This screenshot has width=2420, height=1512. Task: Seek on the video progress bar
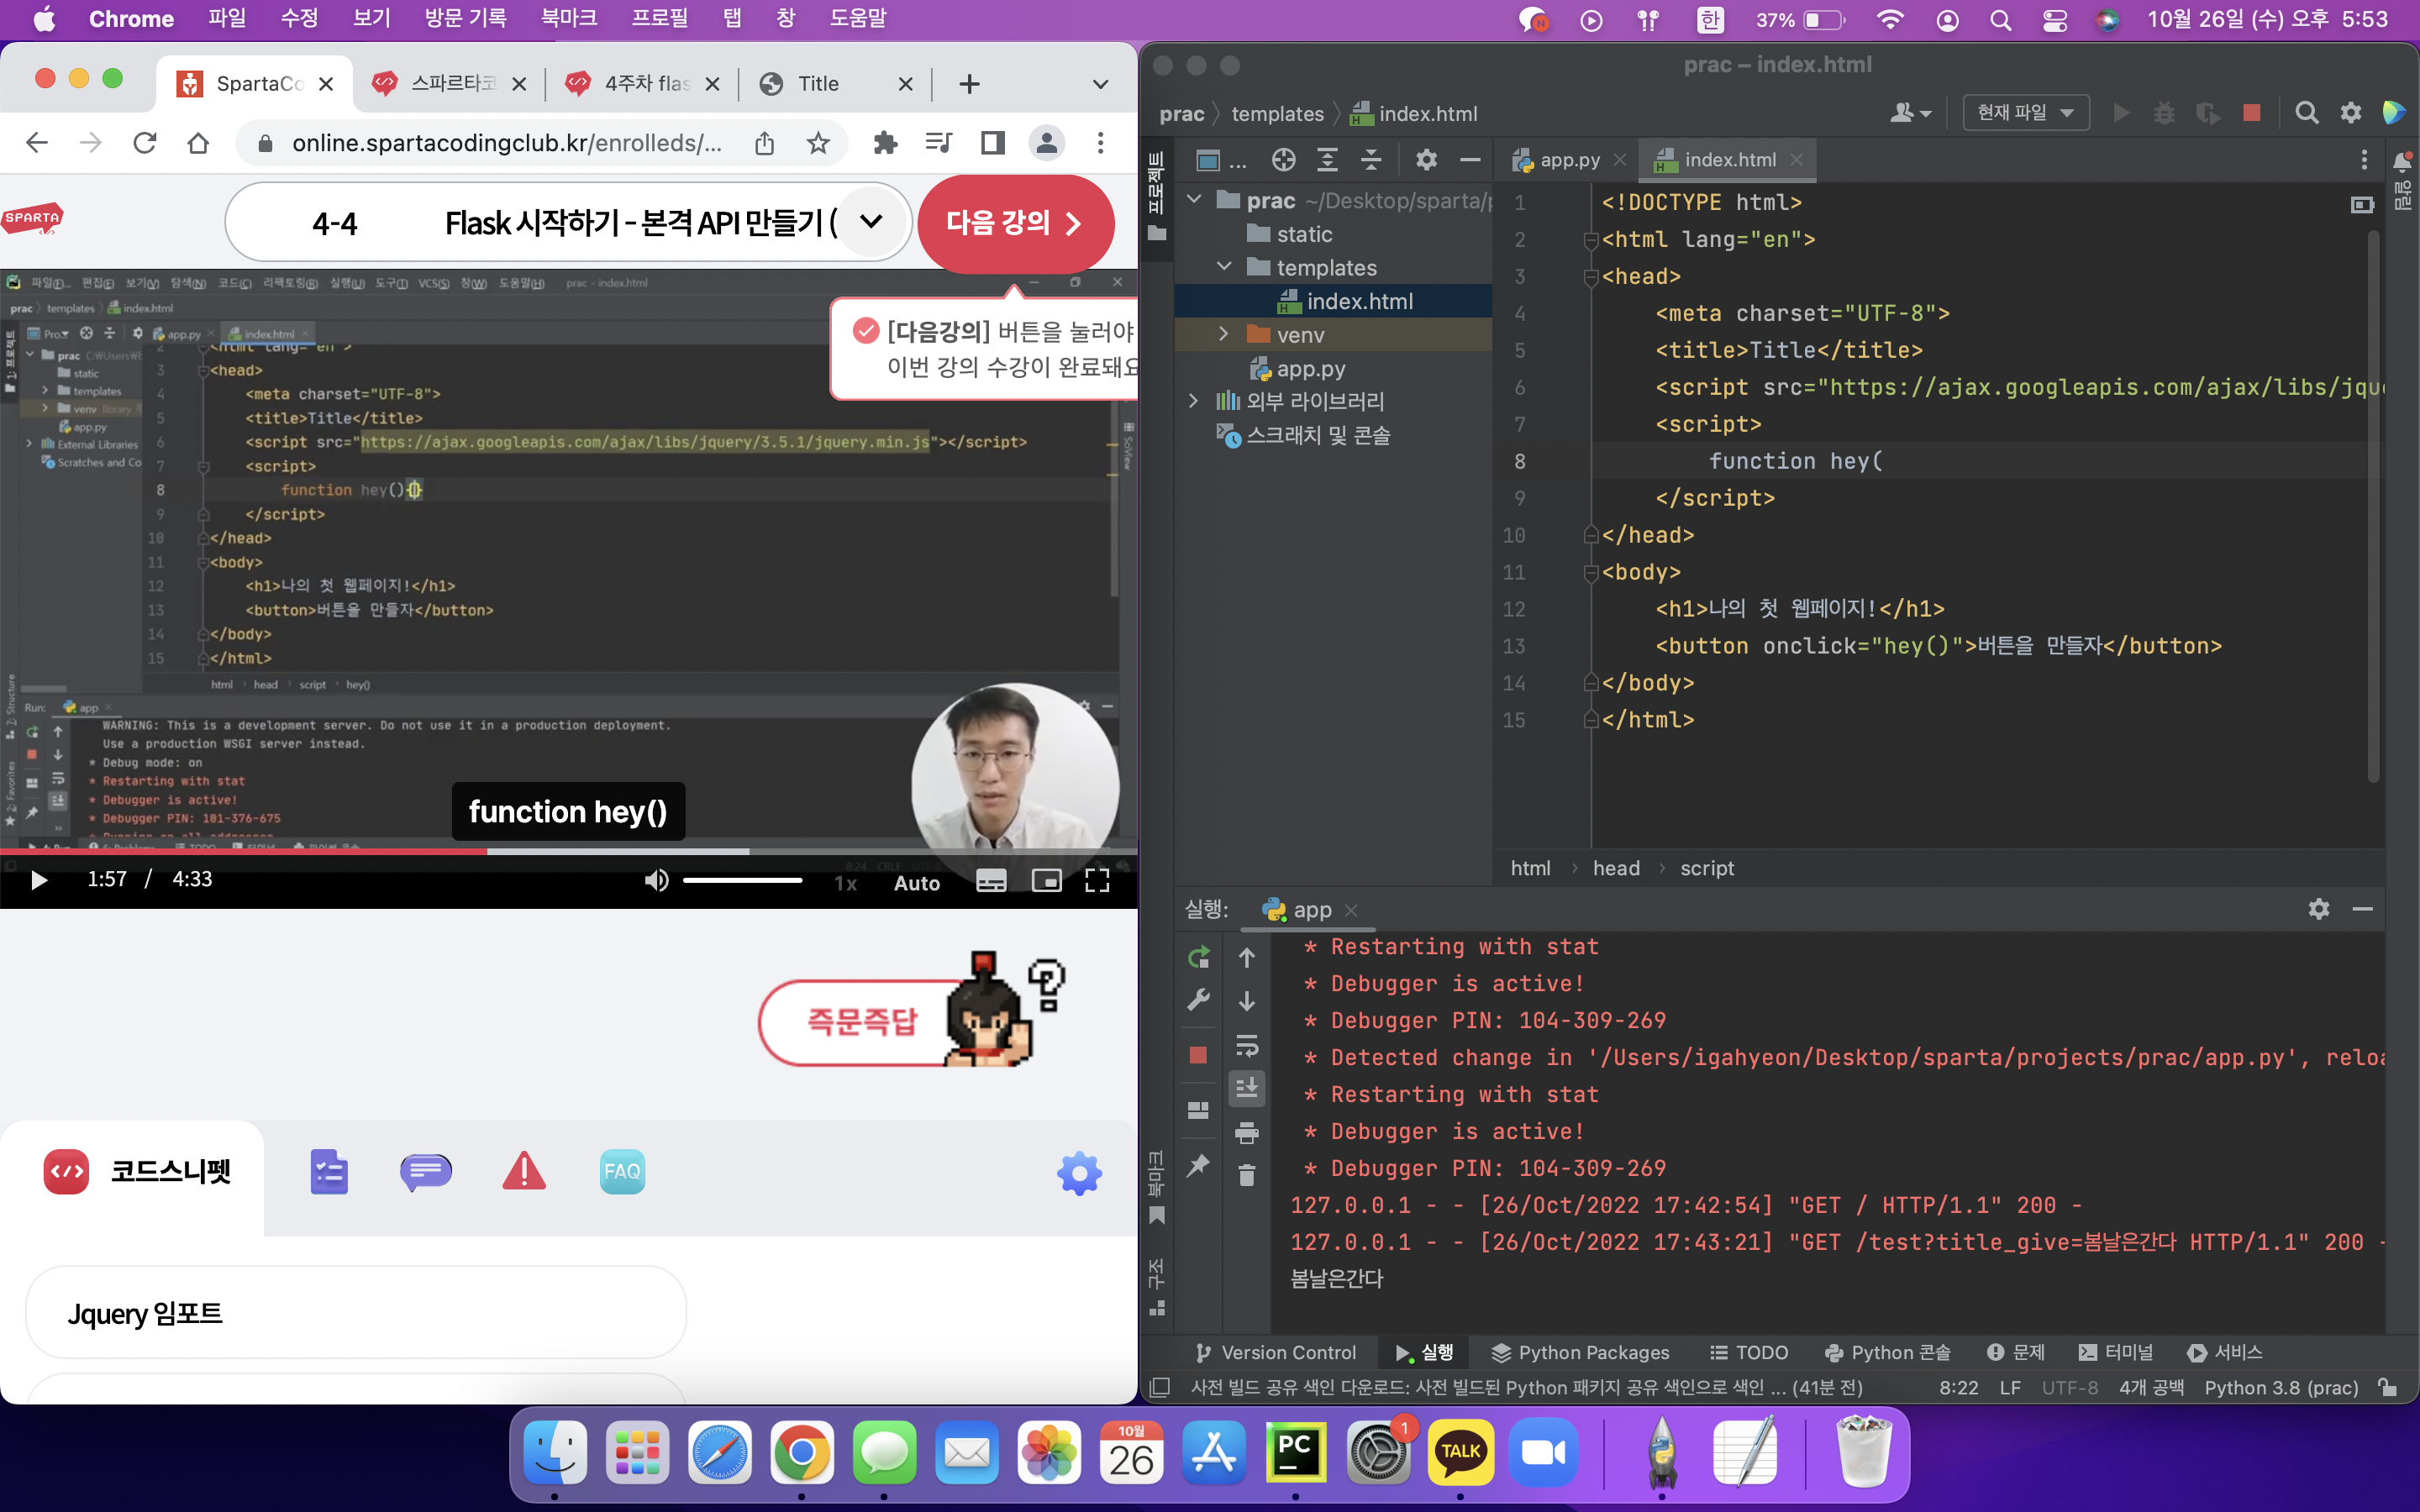pos(568,851)
